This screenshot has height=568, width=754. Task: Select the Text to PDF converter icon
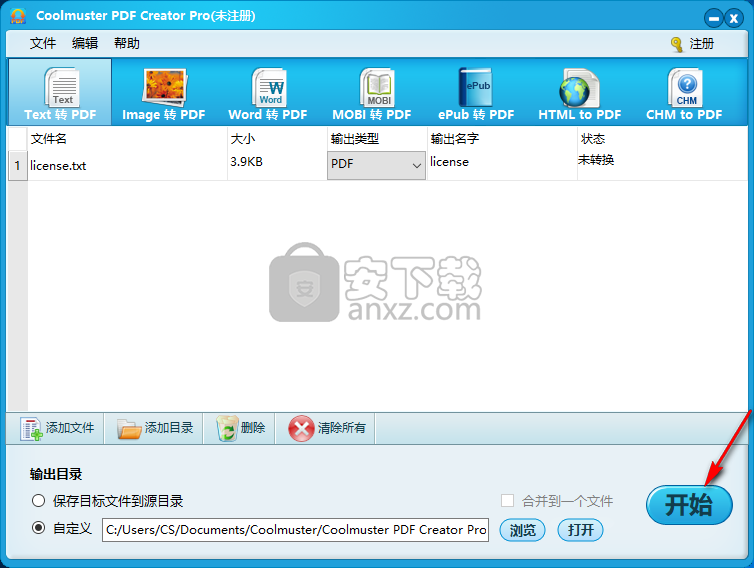click(60, 92)
